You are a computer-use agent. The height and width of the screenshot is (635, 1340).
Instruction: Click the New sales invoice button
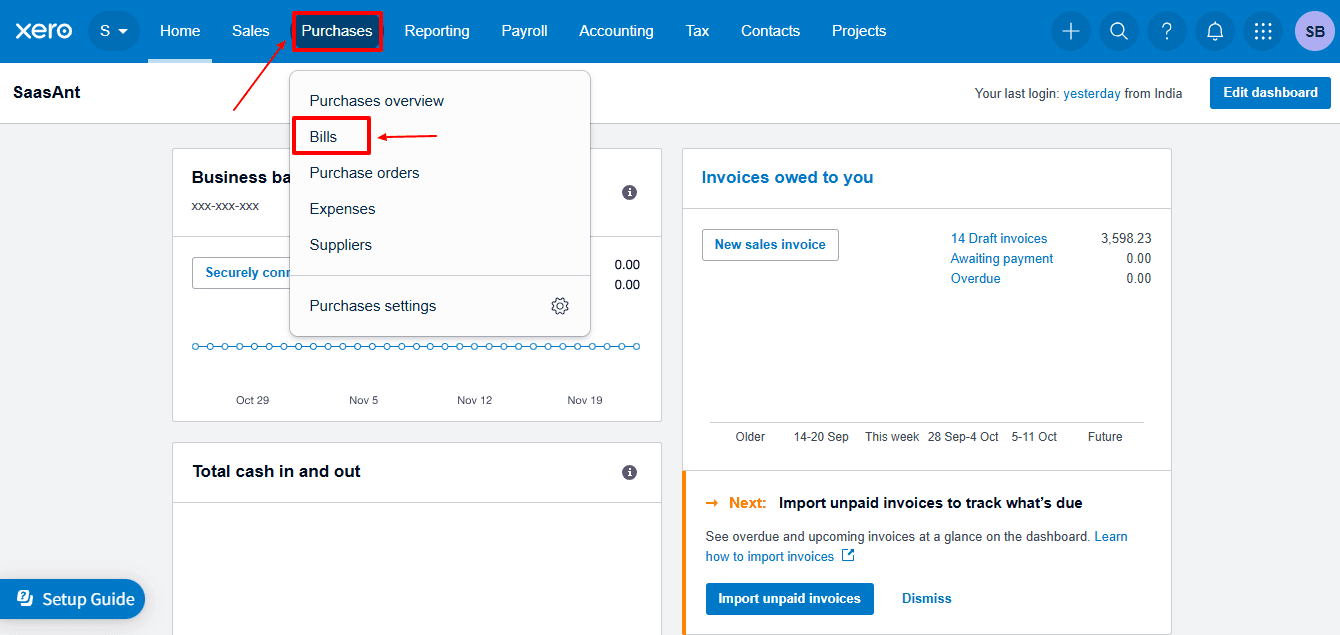770,245
